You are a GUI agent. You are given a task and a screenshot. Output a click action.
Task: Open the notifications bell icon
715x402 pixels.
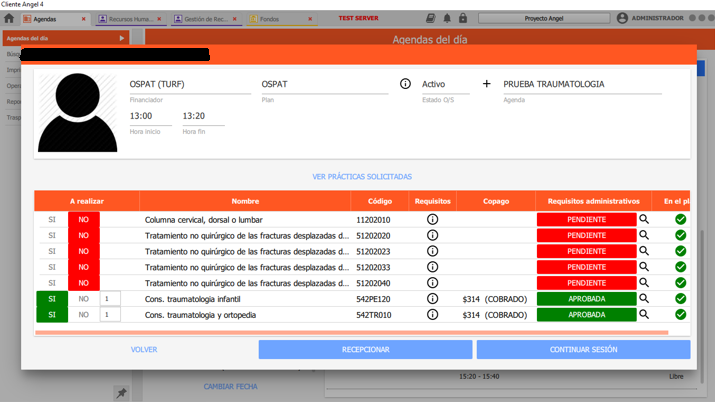coord(447,18)
